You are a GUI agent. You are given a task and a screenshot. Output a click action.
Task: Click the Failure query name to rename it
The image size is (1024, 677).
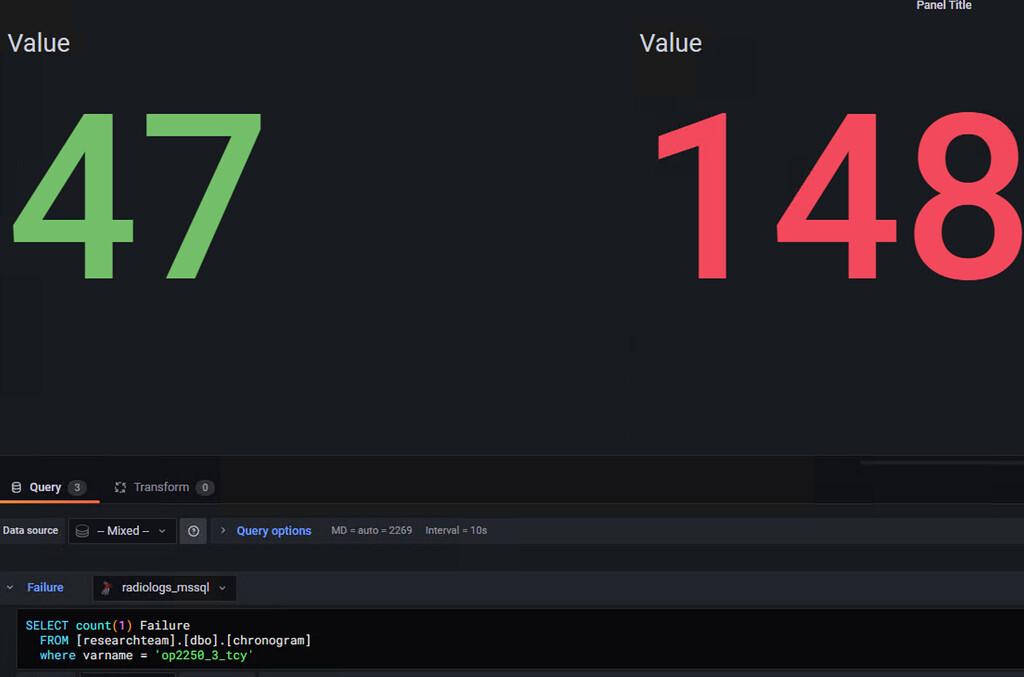[43, 588]
